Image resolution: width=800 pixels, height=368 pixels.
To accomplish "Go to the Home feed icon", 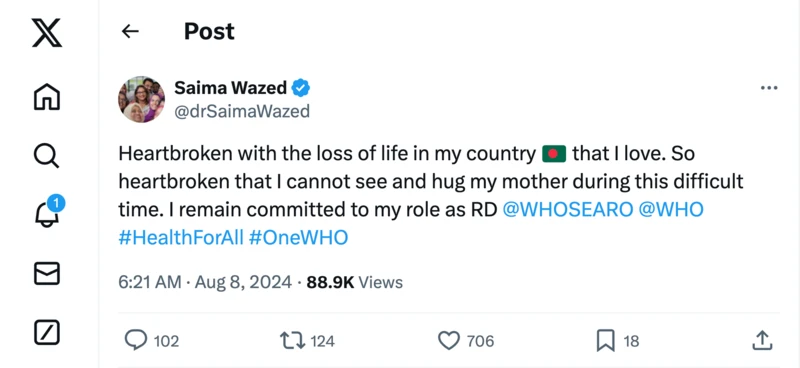I will (x=47, y=96).
